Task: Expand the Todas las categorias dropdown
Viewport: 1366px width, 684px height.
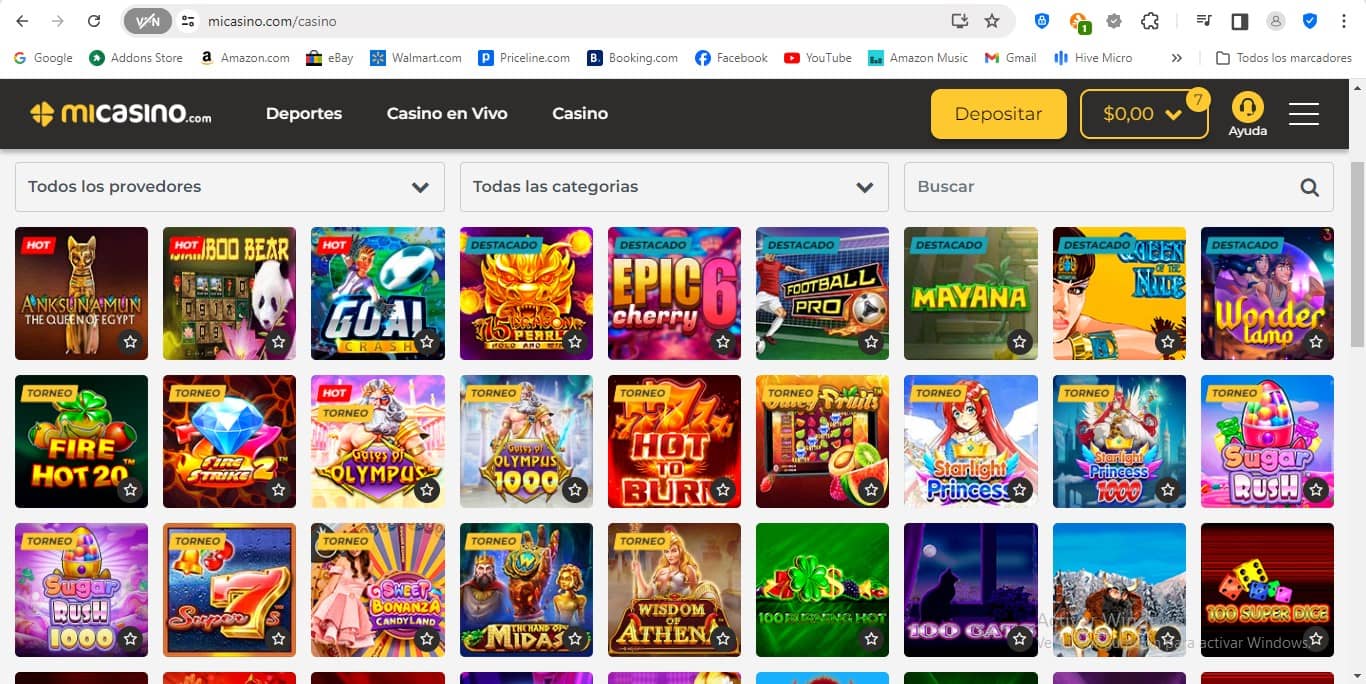Action: pyautogui.click(x=864, y=187)
